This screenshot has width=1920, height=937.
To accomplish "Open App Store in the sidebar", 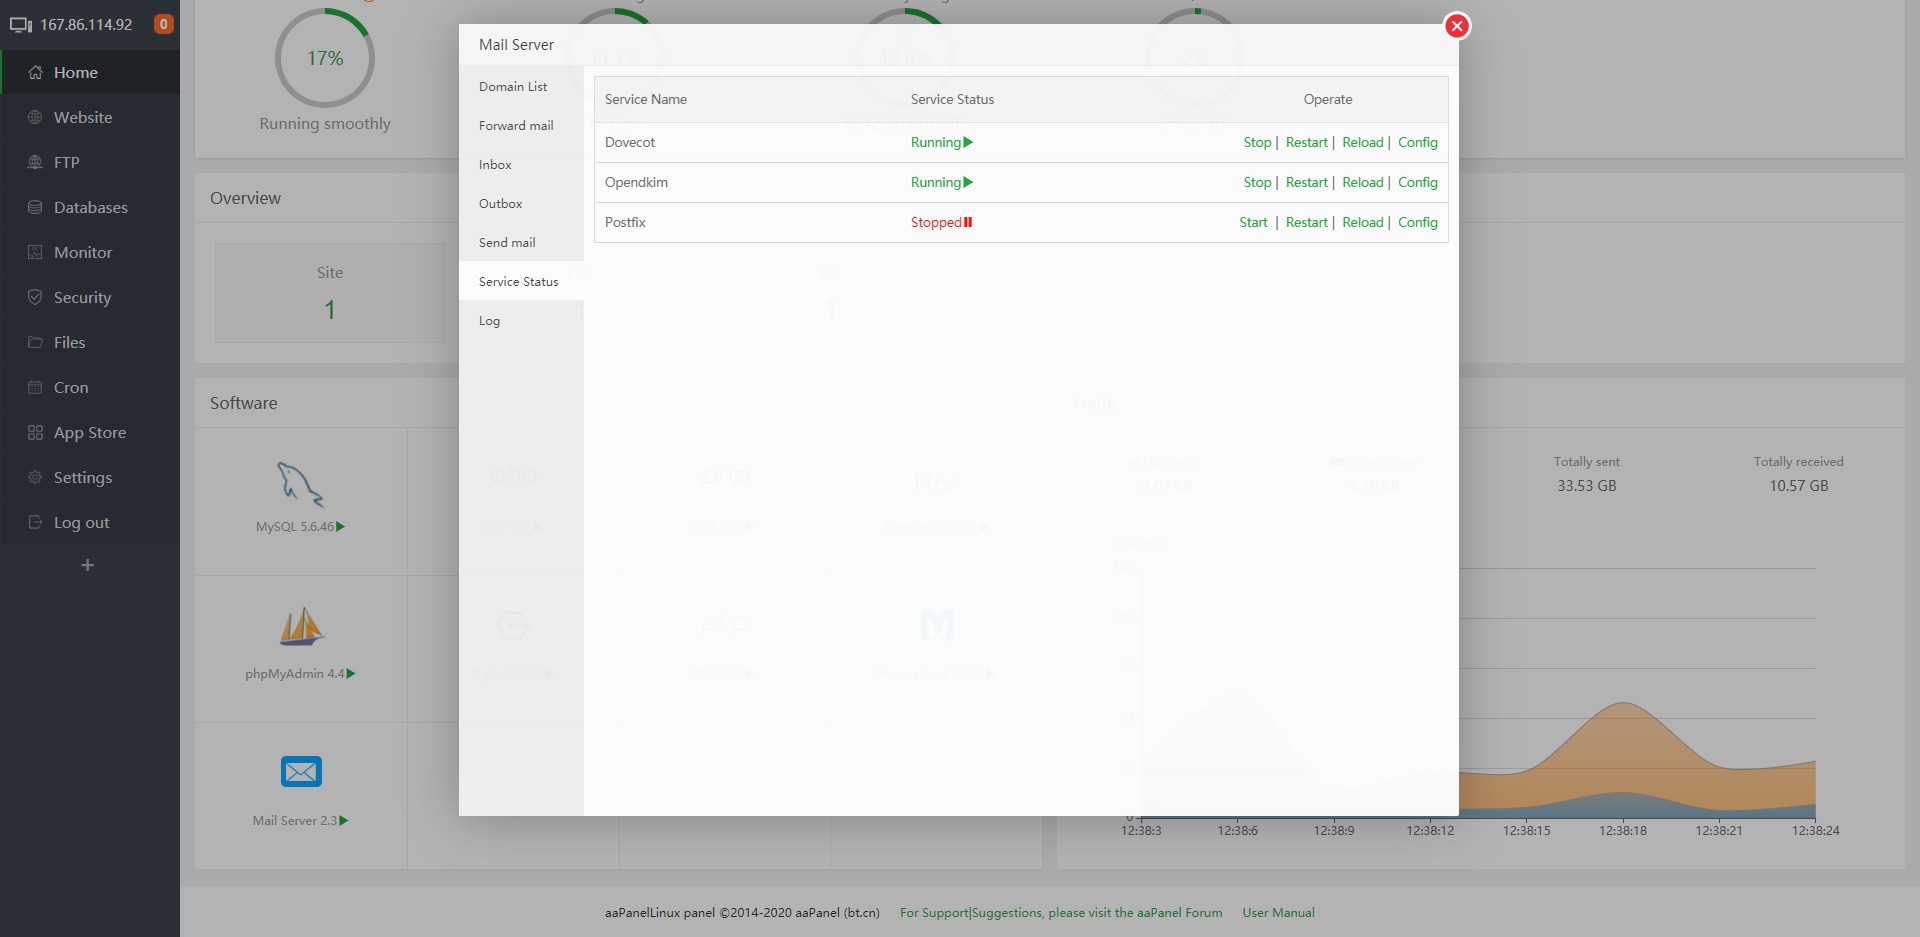I will (x=90, y=433).
